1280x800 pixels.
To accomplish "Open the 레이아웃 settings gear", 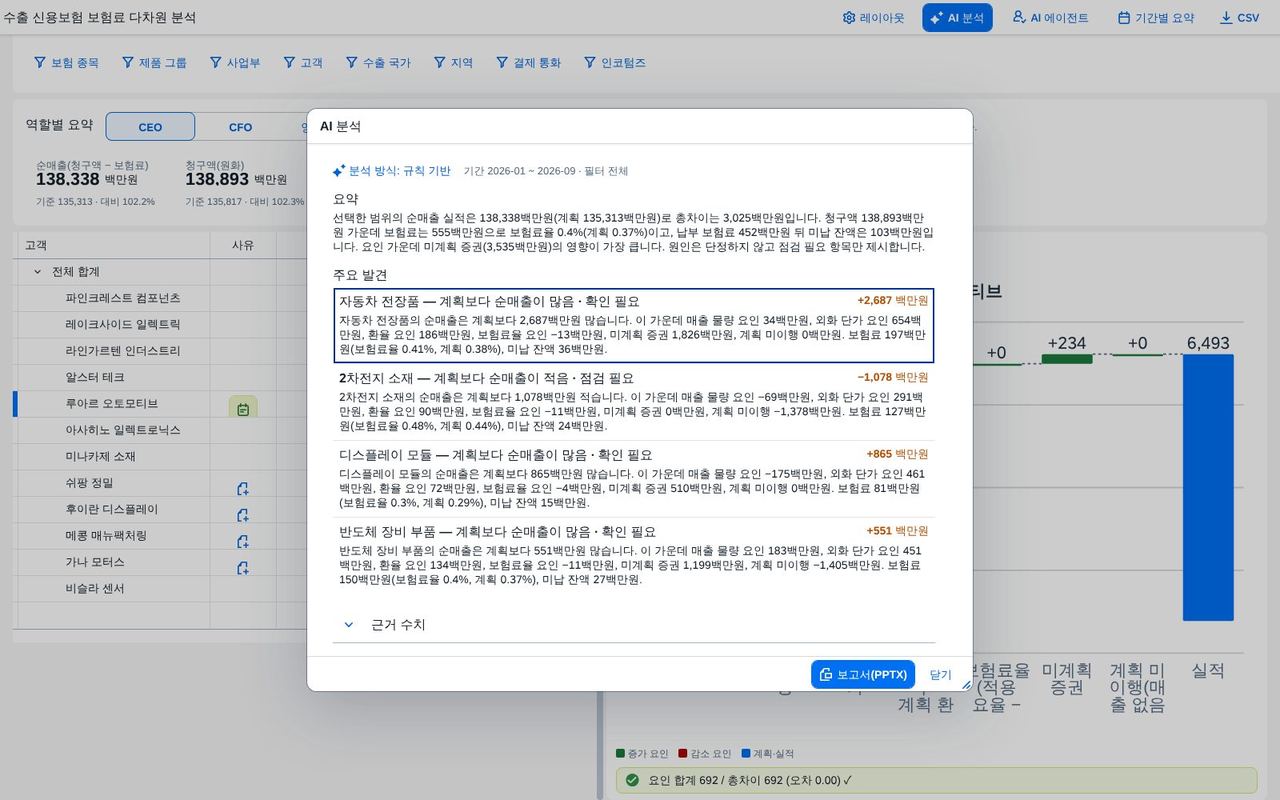I will click(873, 18).
